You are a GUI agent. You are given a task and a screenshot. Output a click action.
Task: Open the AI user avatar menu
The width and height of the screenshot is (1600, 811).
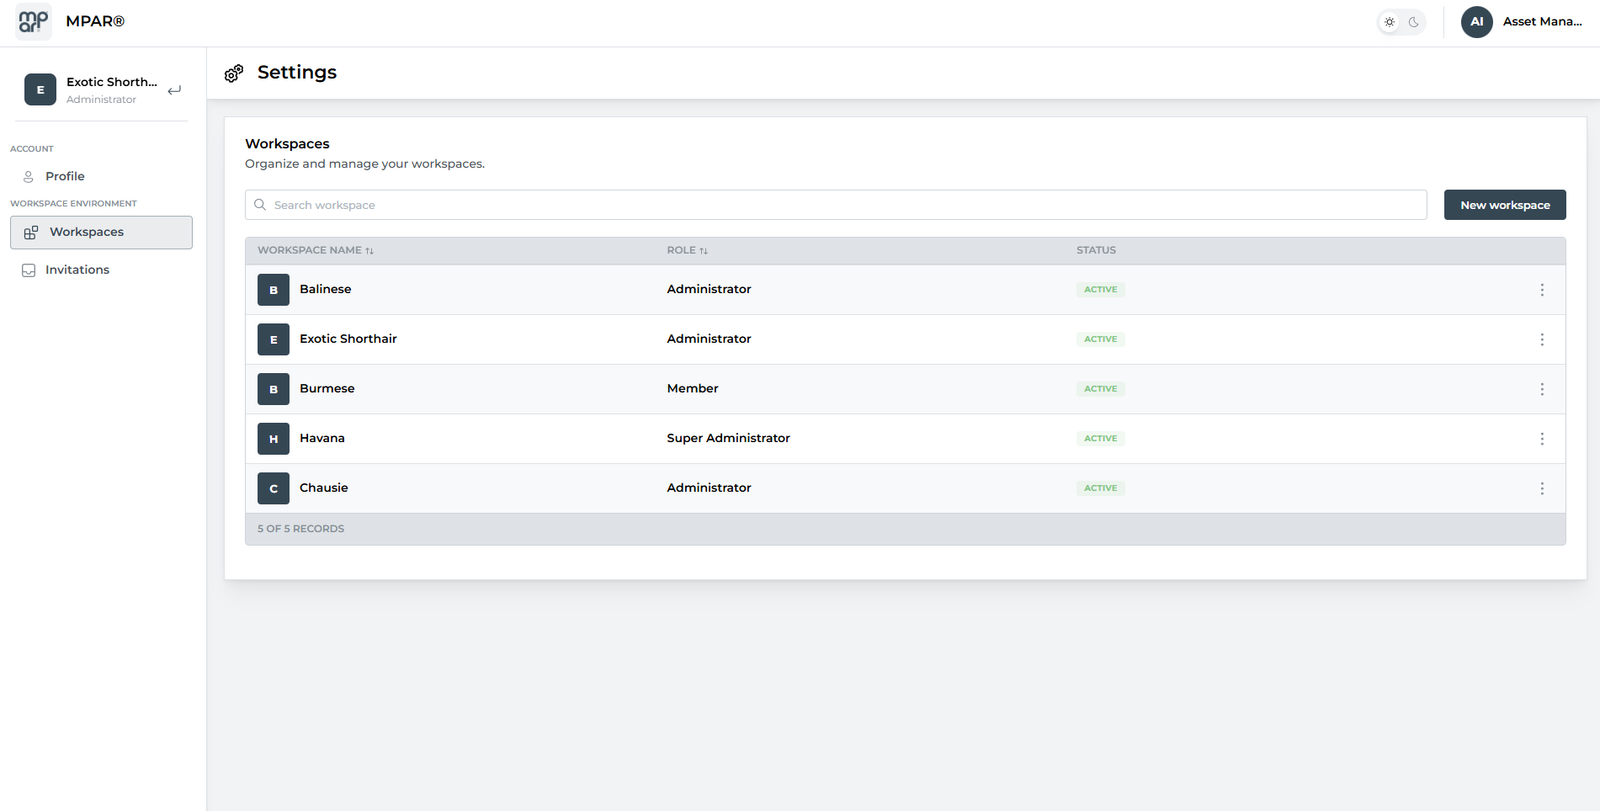tap(1476, 21)
